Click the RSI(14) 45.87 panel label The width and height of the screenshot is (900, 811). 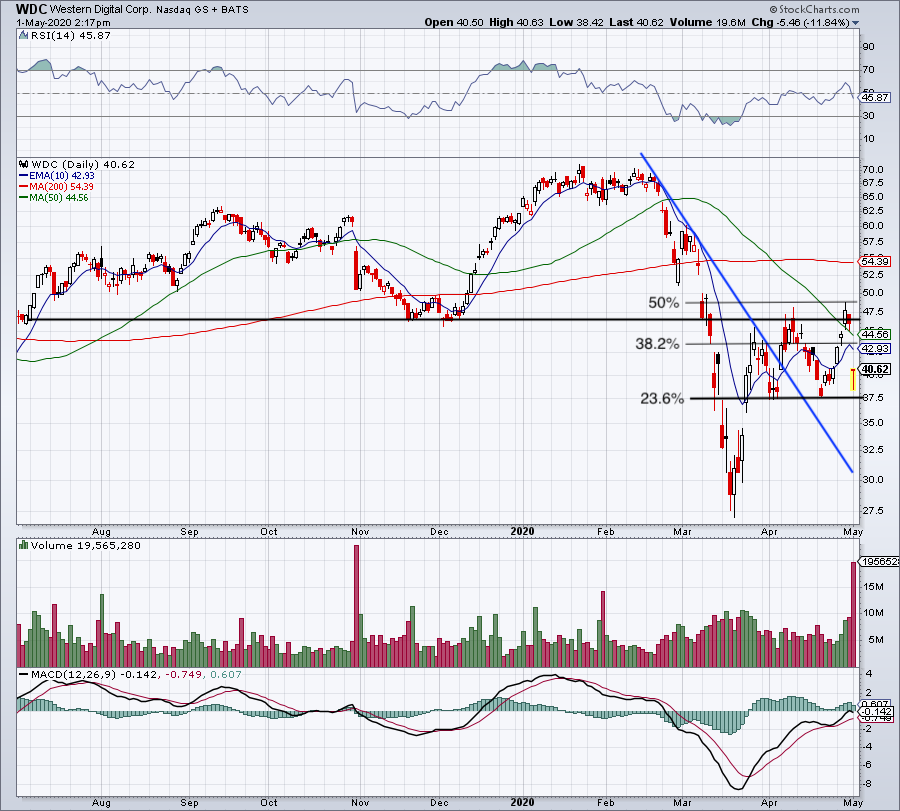pos(69,35)
